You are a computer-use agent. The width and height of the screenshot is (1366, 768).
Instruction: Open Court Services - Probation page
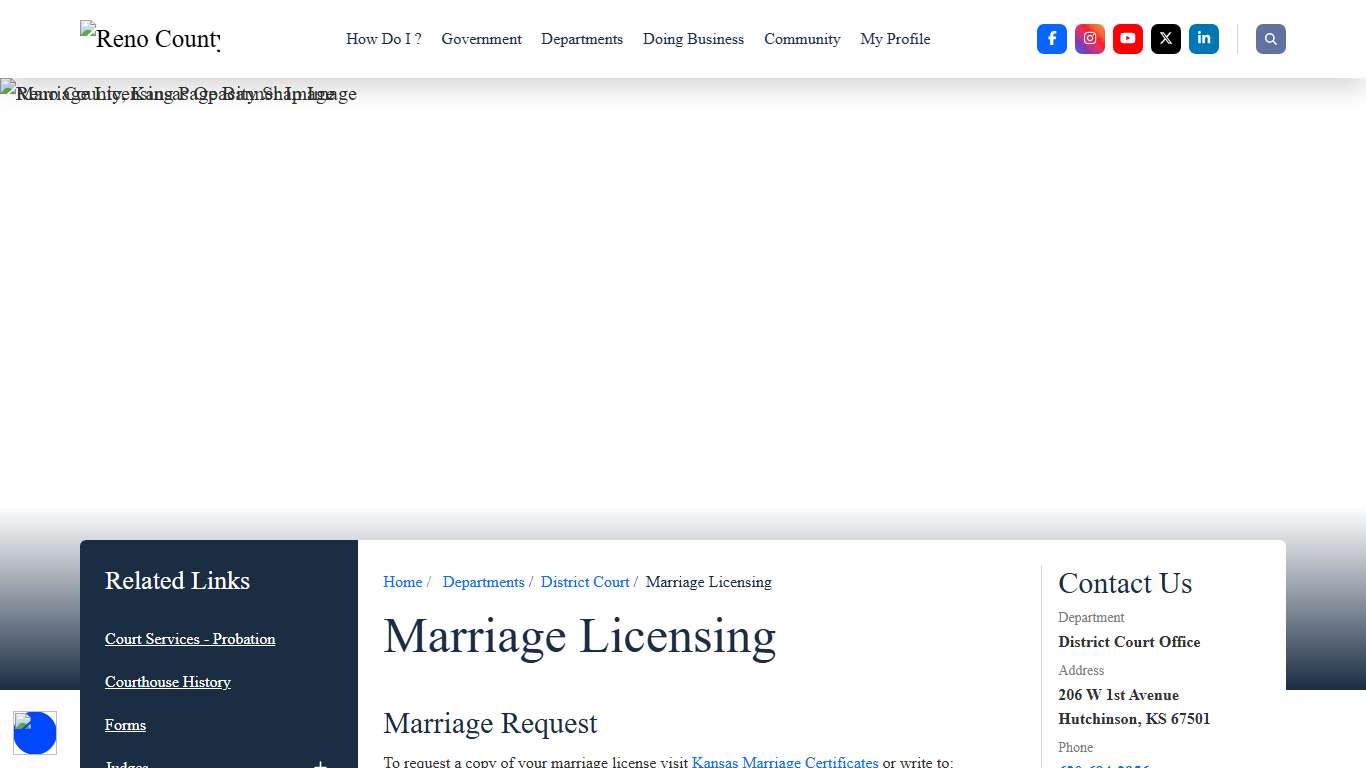point(190,639)
